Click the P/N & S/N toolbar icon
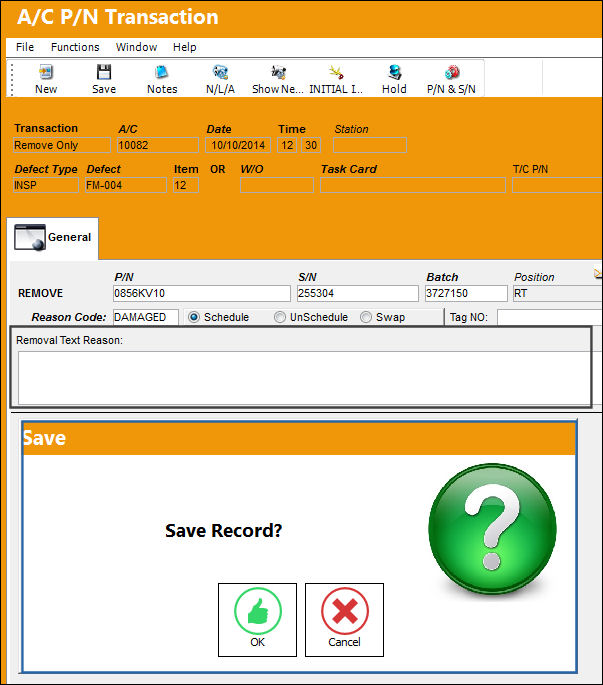Screen dimensions: 603x685 452,72
